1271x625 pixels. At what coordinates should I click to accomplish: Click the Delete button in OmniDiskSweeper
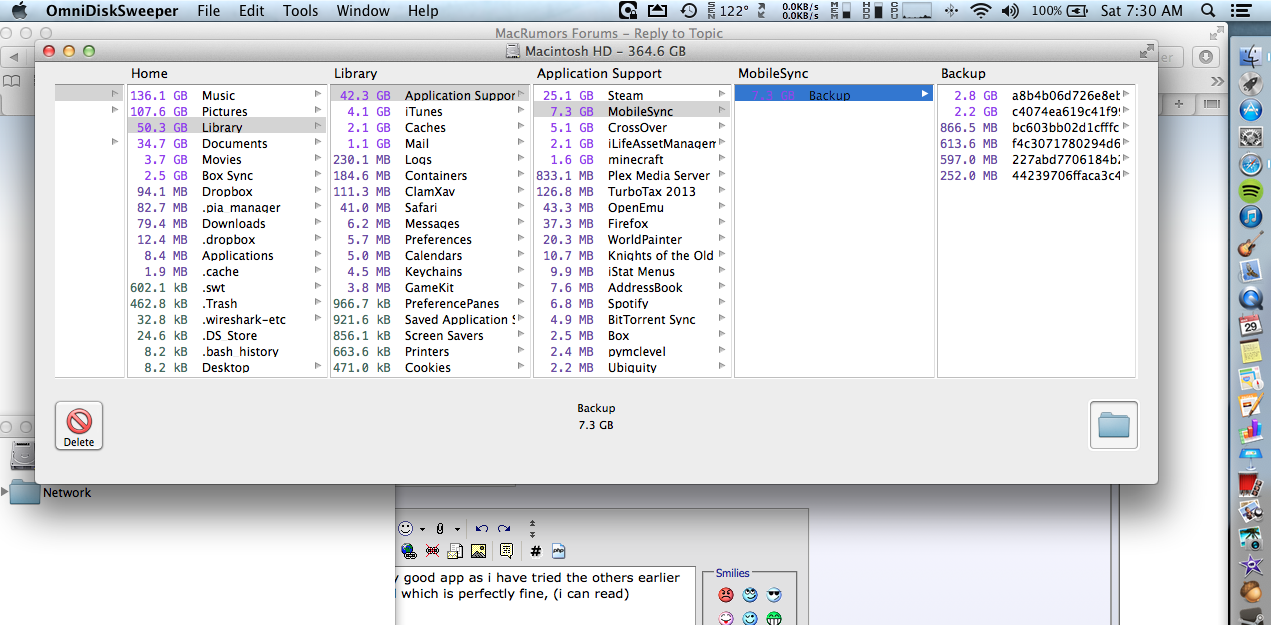pyautogui.click(x=79, y=425)
